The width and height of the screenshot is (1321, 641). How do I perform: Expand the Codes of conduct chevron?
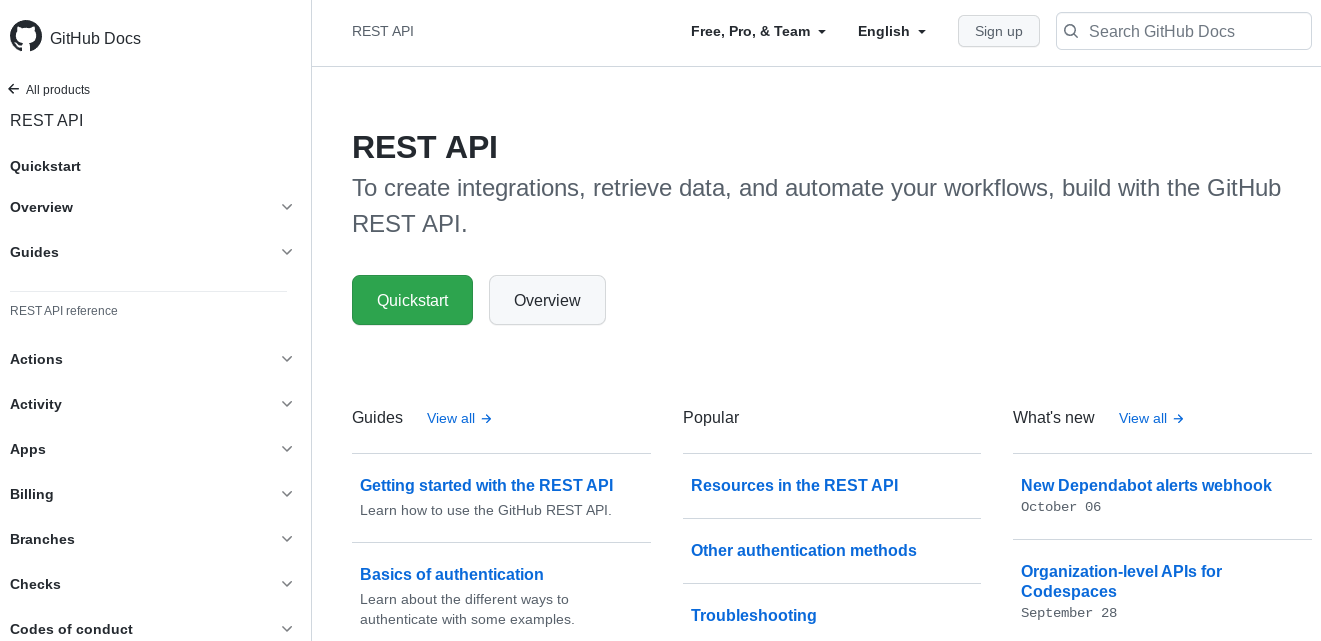(x=287, y=629)
